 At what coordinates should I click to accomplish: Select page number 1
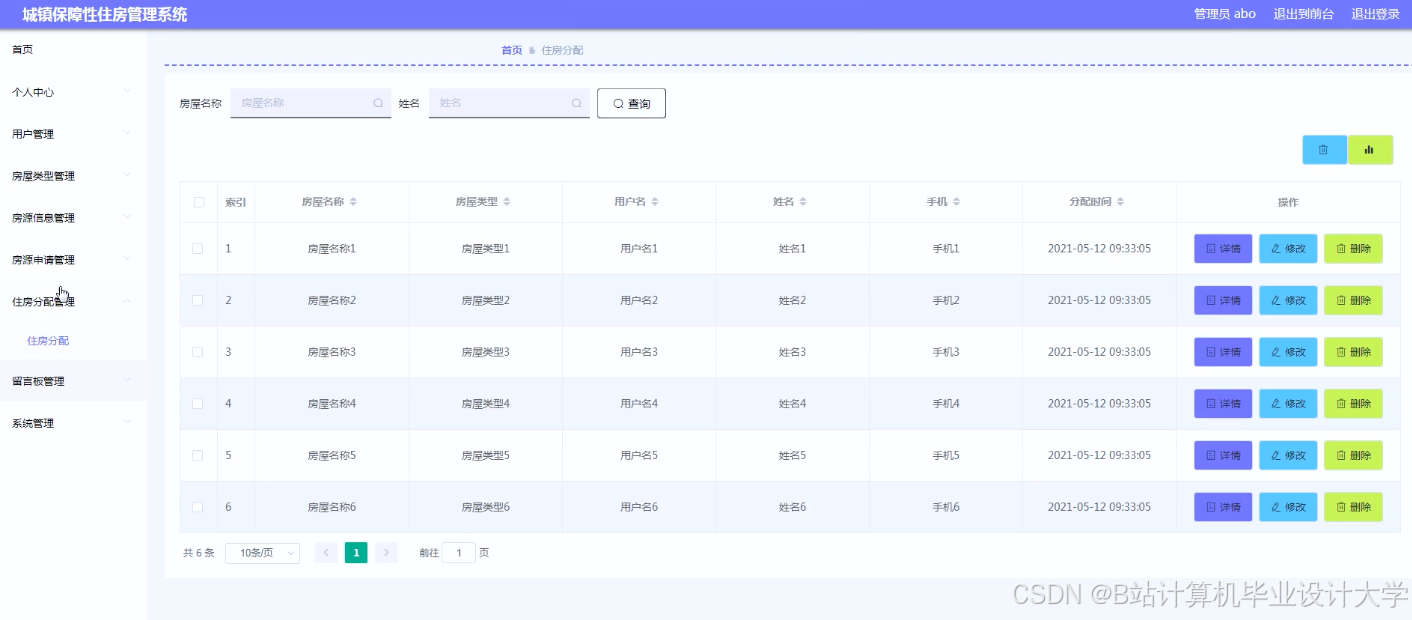coord(356,553)
